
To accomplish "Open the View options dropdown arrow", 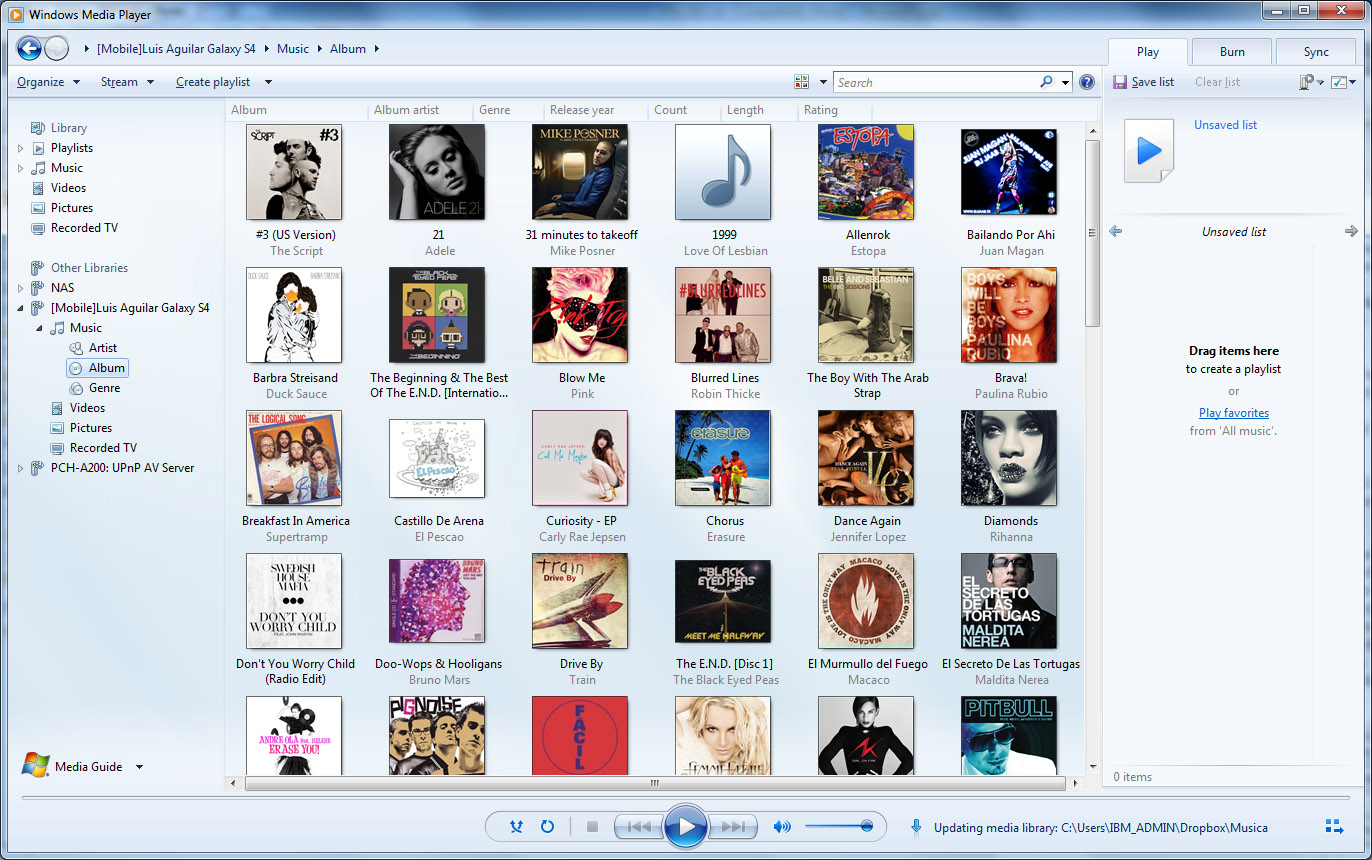I will pyautogui.click(x=824, y=82).
